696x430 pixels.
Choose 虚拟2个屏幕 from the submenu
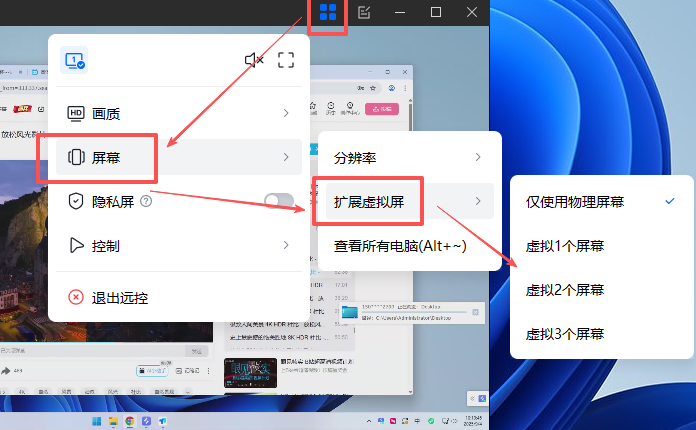coord(565,289)
